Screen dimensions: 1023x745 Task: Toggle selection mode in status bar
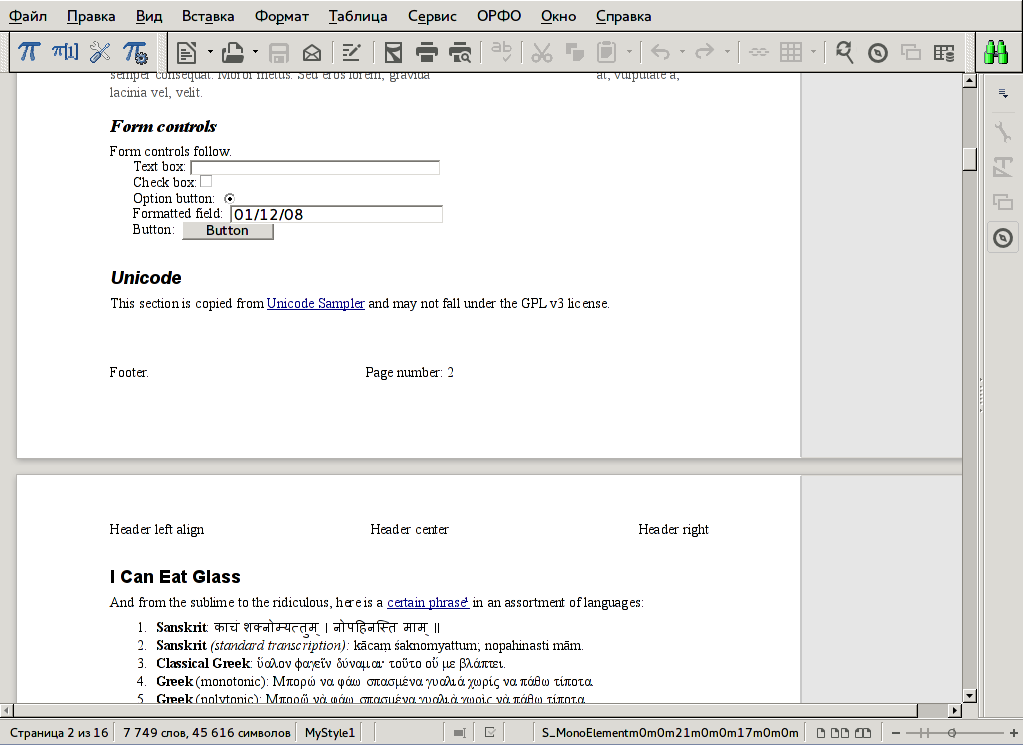click(x=459, y=733)
